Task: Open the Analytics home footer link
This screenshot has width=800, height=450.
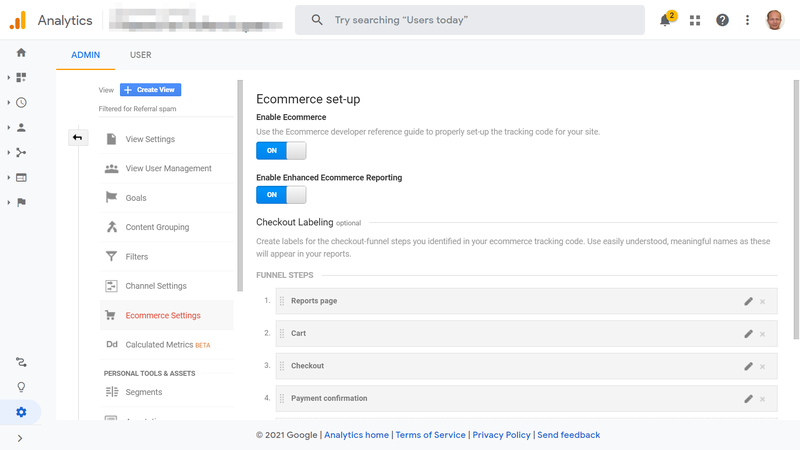Action: tap(356, 435)
